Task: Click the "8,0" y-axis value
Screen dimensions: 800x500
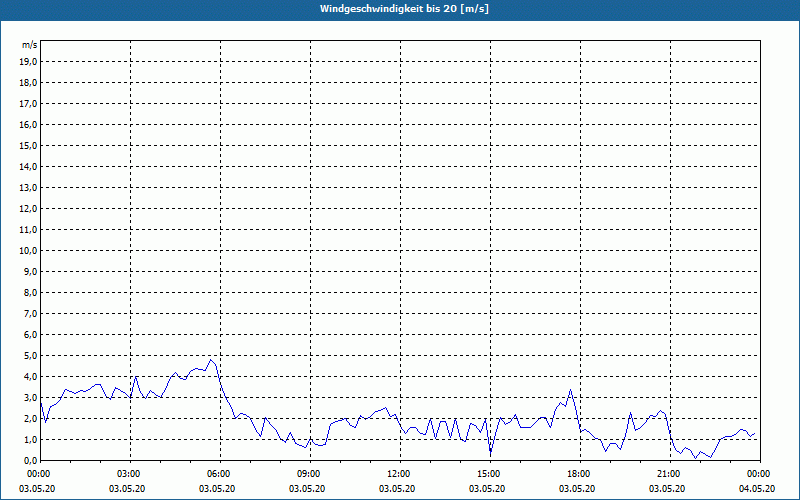Action: [x=31, y=292]
